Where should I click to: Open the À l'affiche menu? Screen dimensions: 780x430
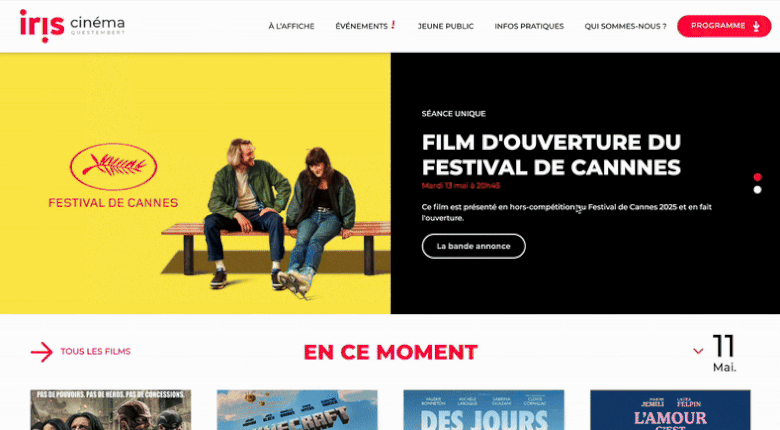pos(292,26)
